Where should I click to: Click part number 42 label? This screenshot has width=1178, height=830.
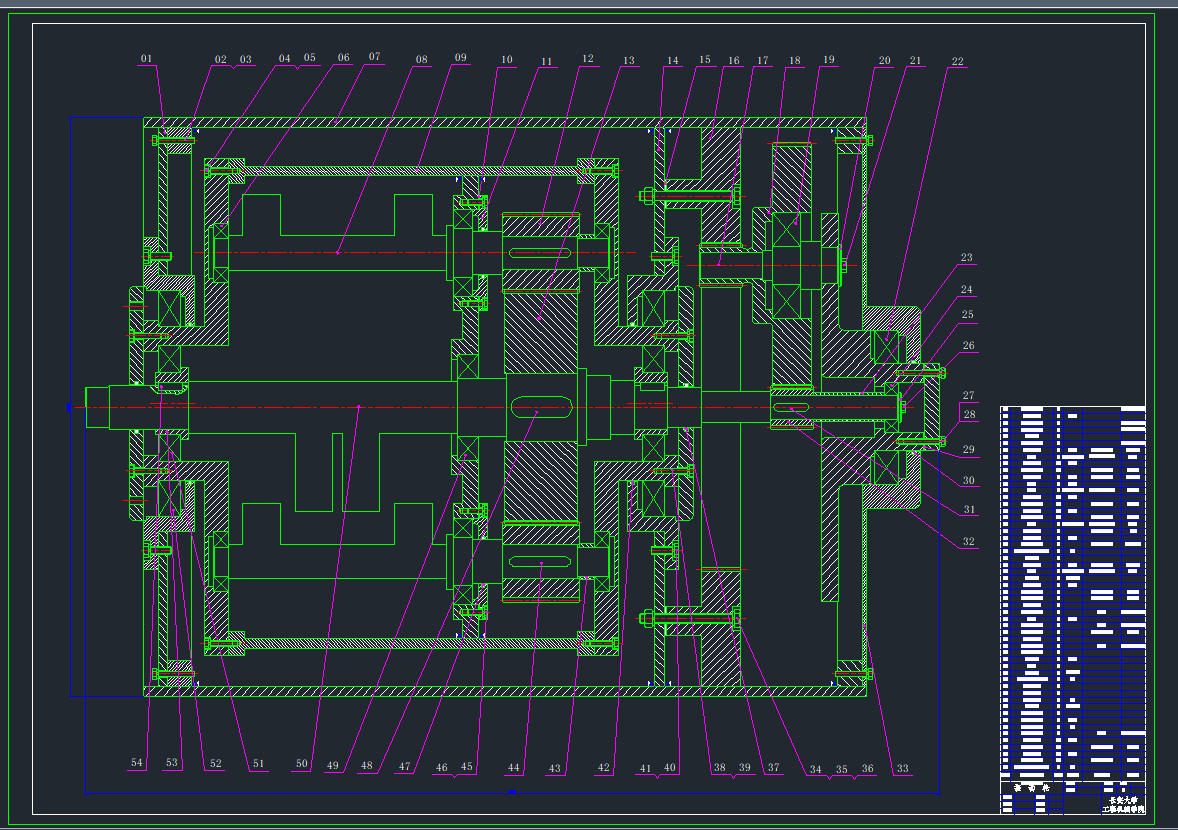click(x=603, y=768)
